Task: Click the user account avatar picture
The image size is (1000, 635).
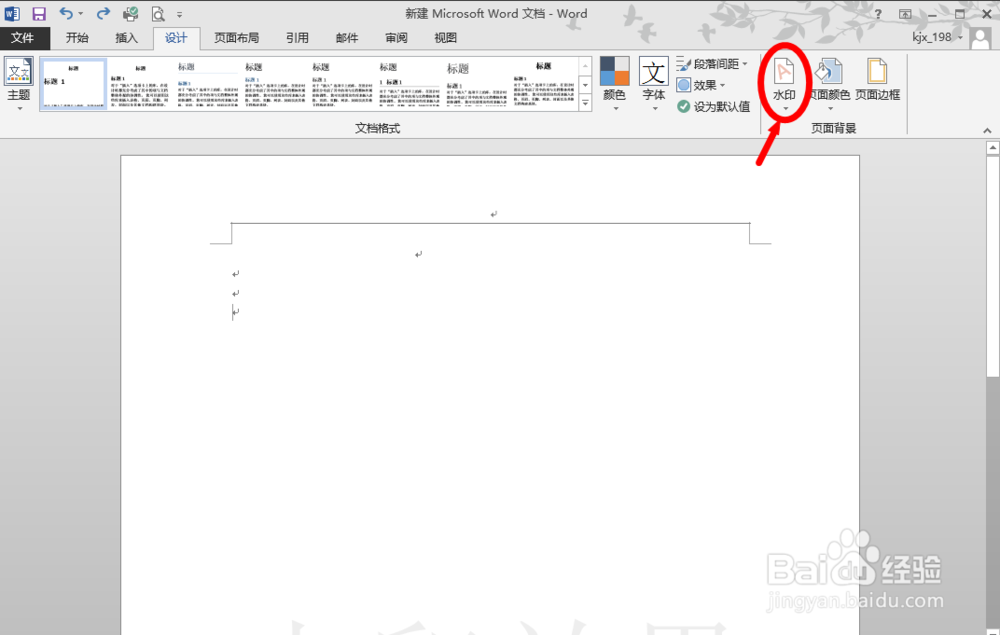Action: point(981,38)
